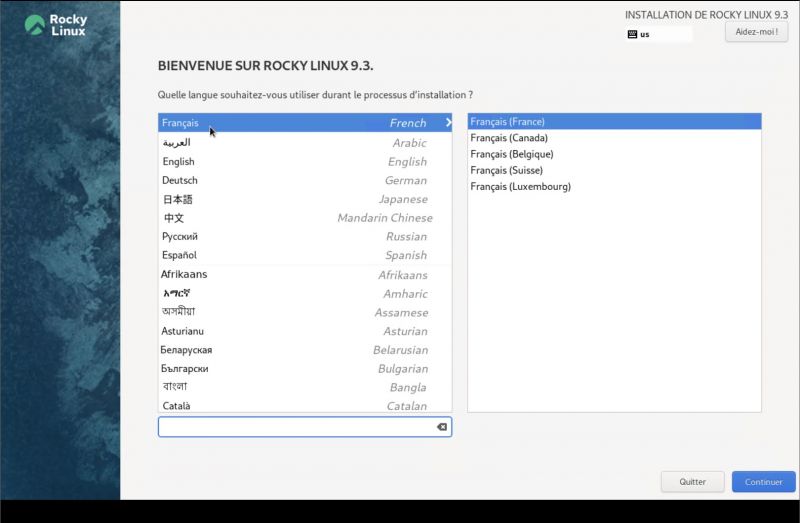Select Français (Canada) locale
Screen dimensions: 800x523
(510, 138)
